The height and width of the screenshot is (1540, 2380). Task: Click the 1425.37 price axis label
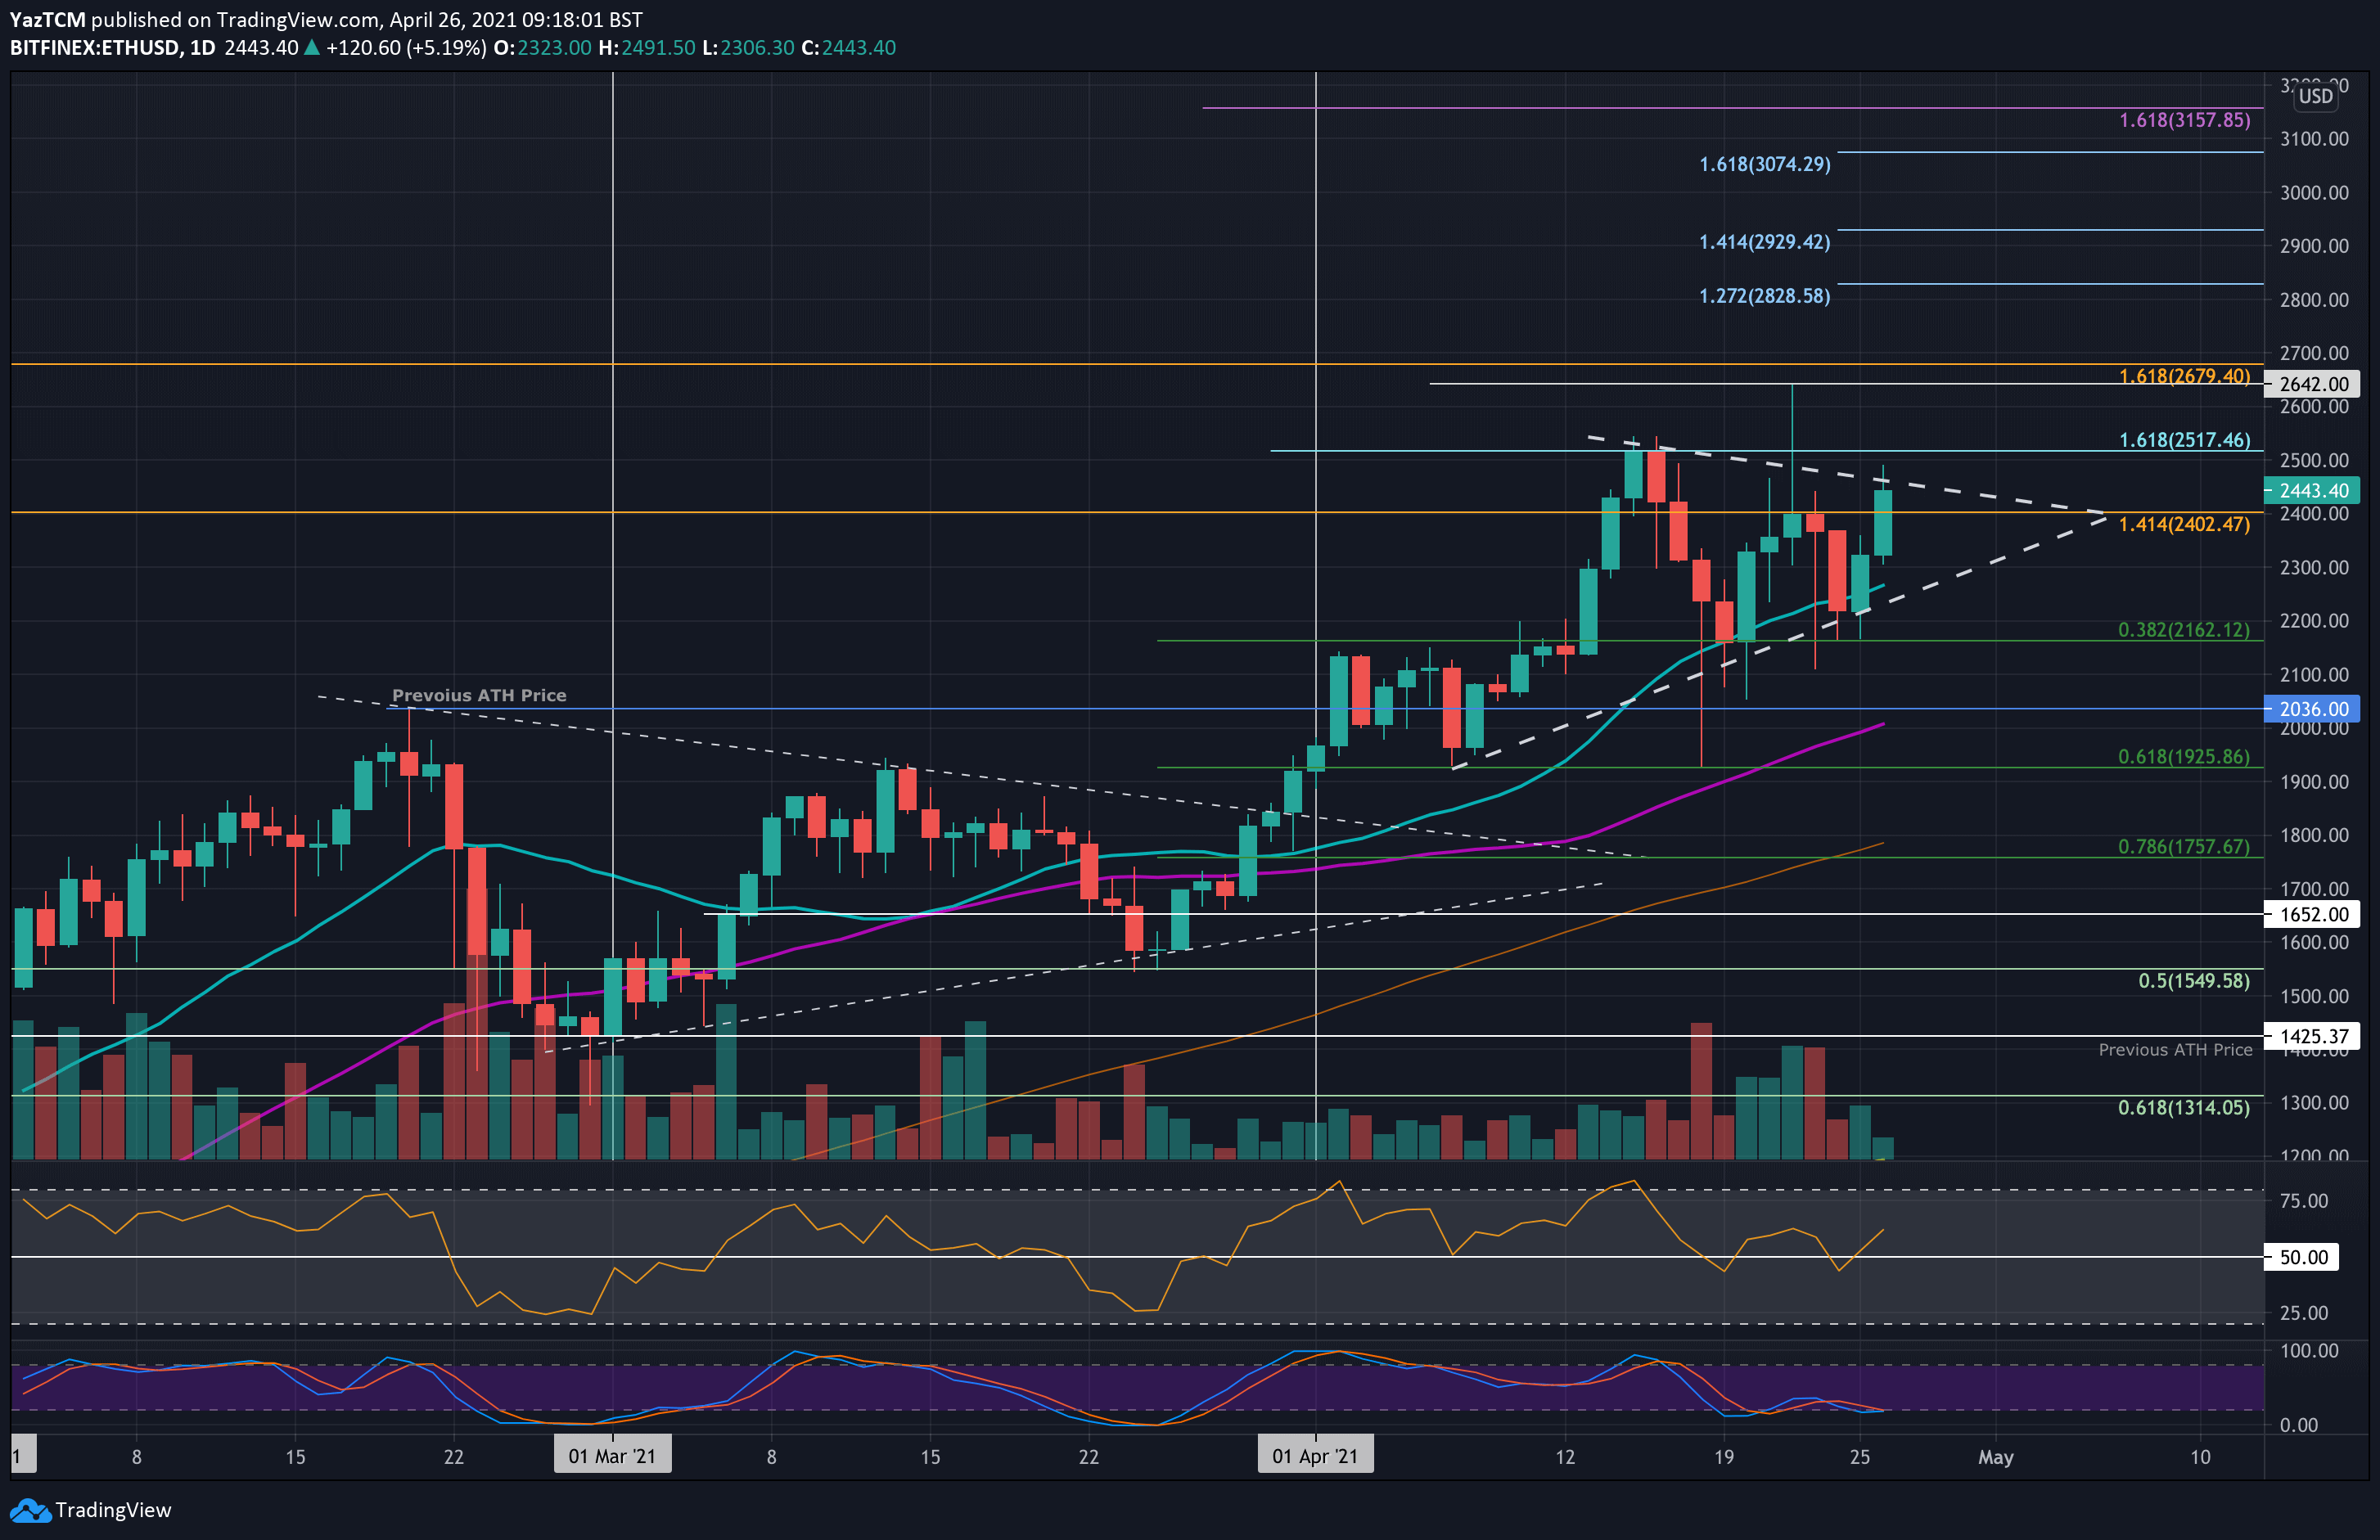2313,1036
